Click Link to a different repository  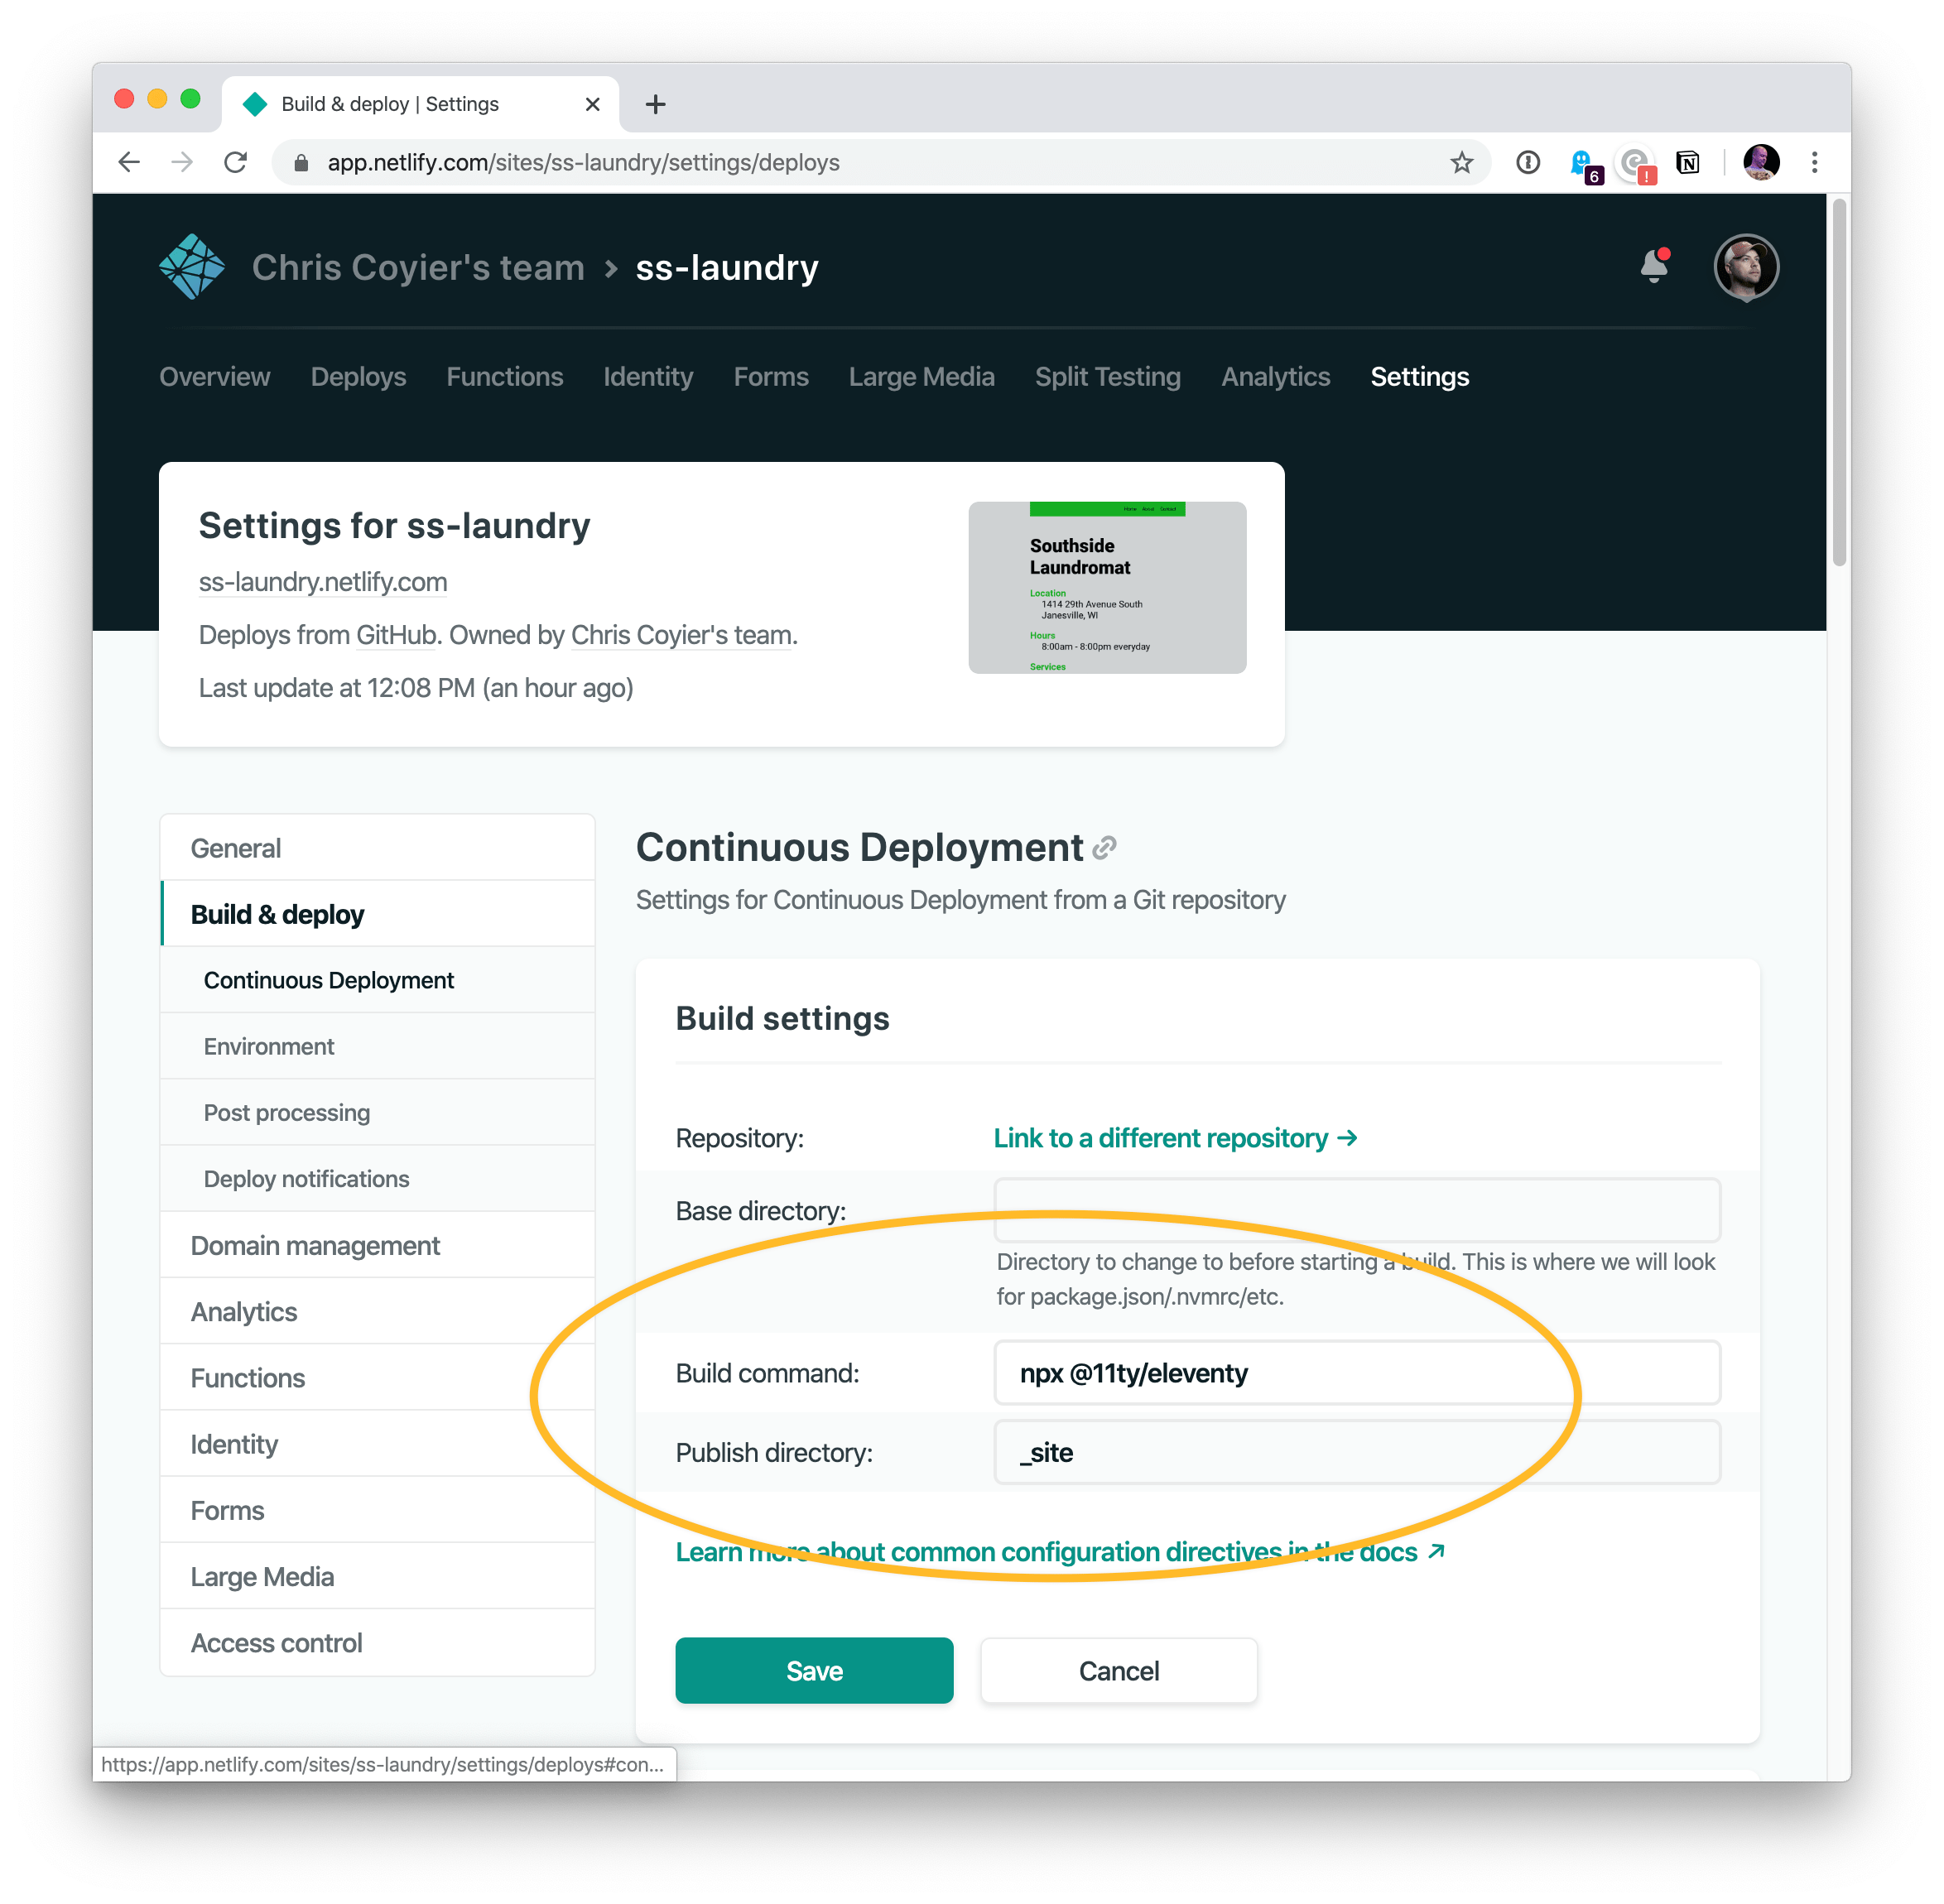tap(1175, 1139)
